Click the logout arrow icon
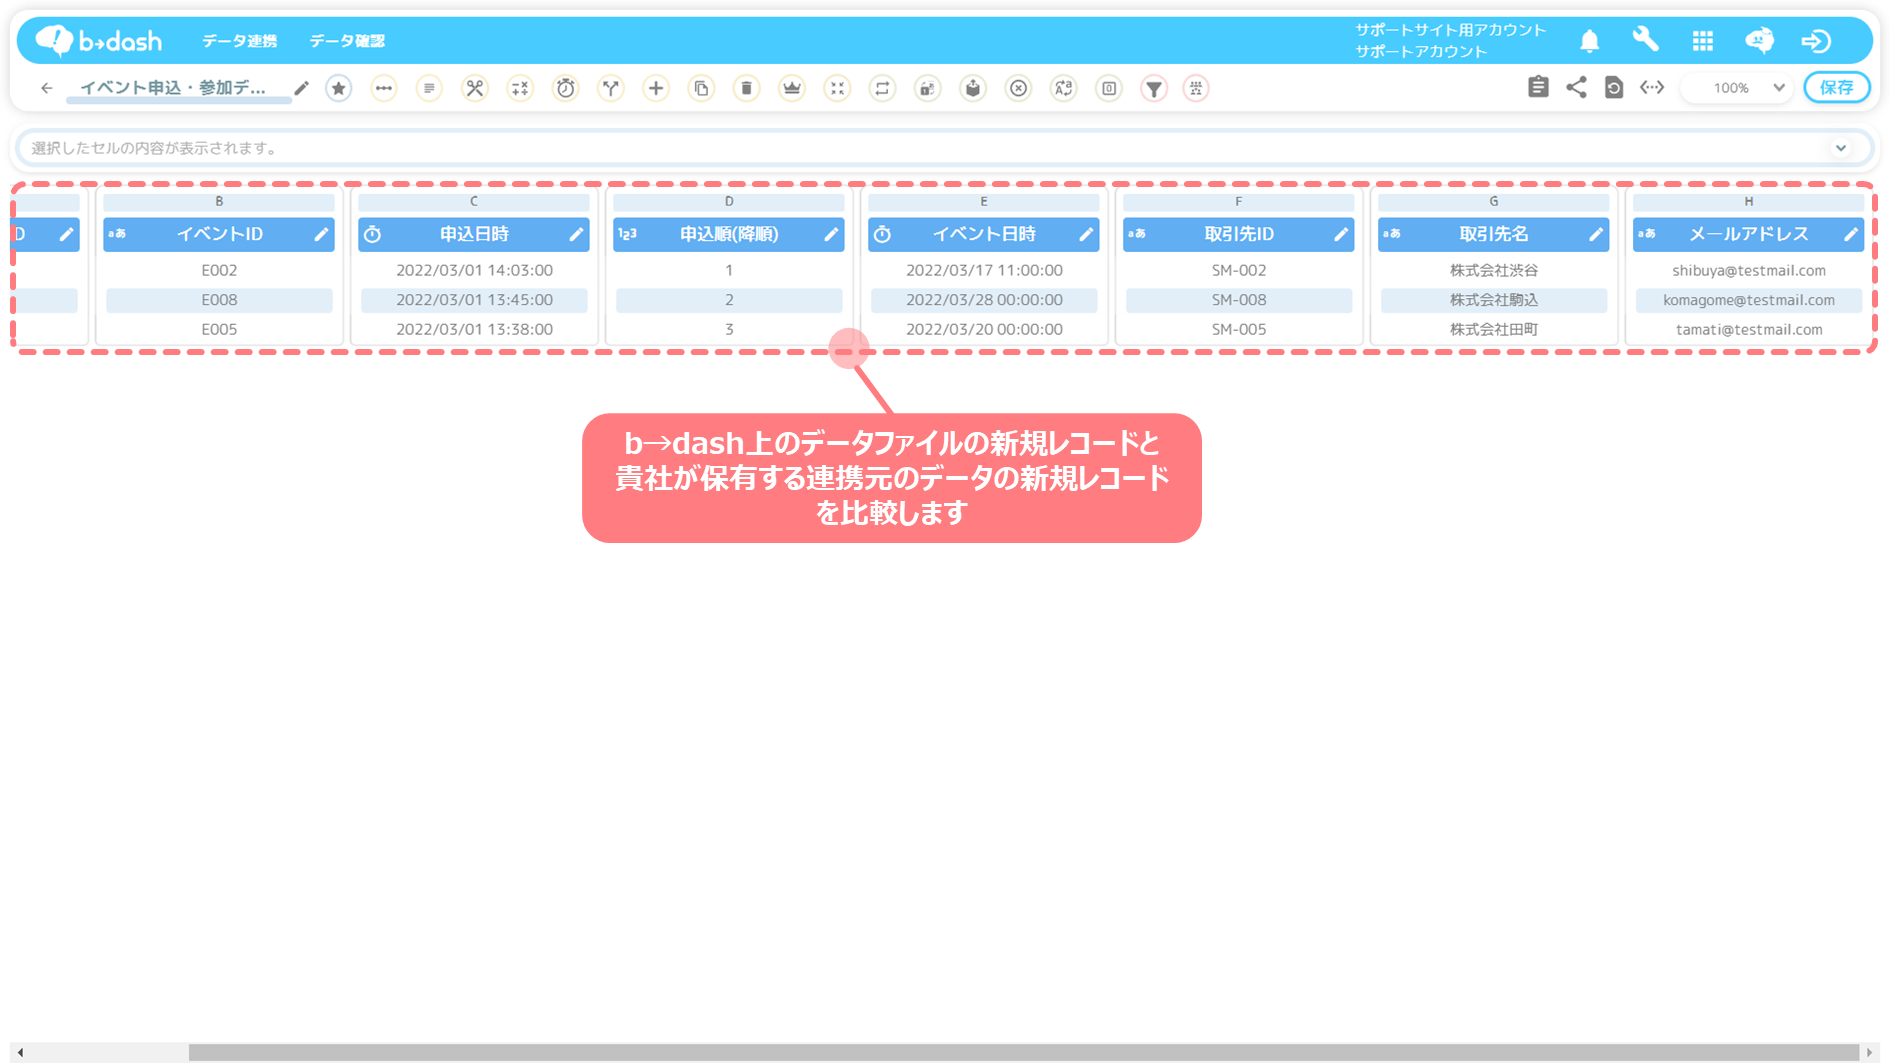This screenshot has height=1063, width=1890. pyautogui.click(x=1816, y=41)
